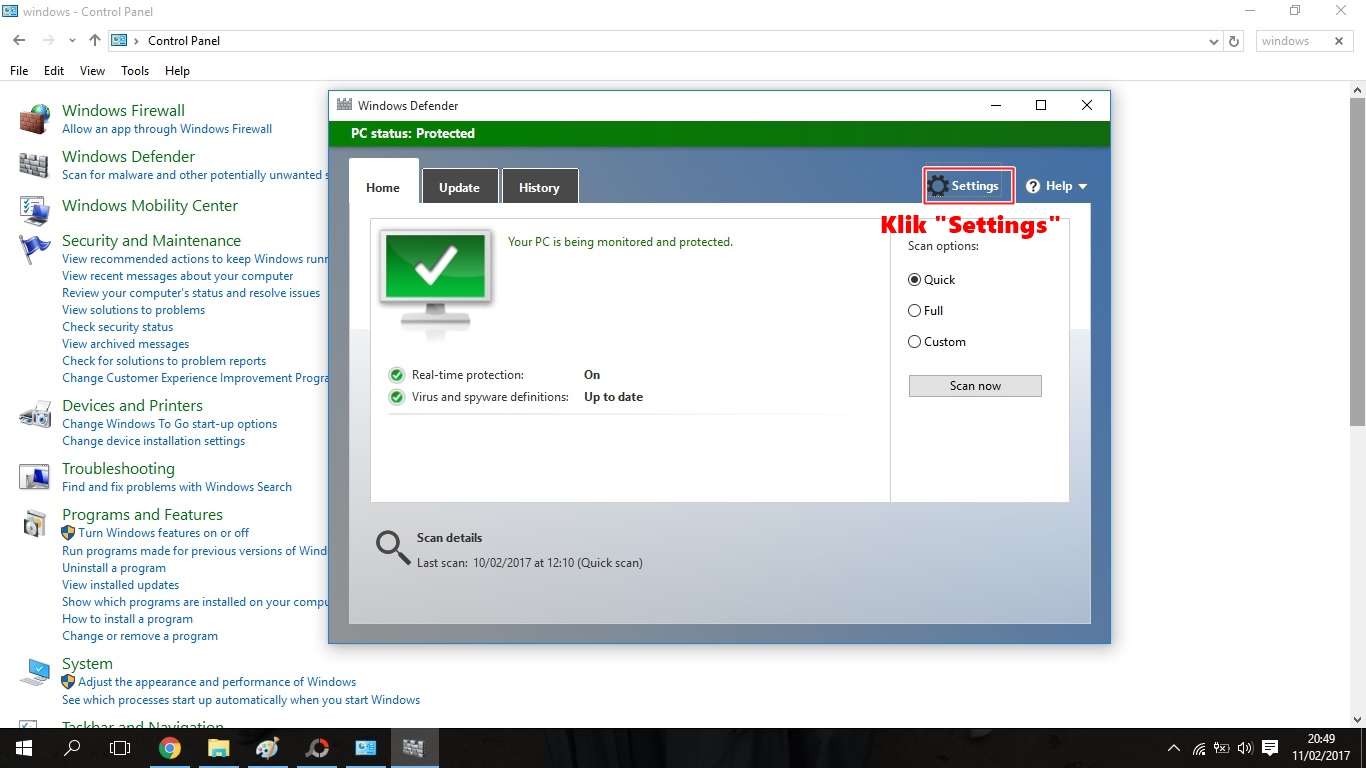Open File Explorer from the taskbar
1366x768 pixels.
(x=218, y=748)
